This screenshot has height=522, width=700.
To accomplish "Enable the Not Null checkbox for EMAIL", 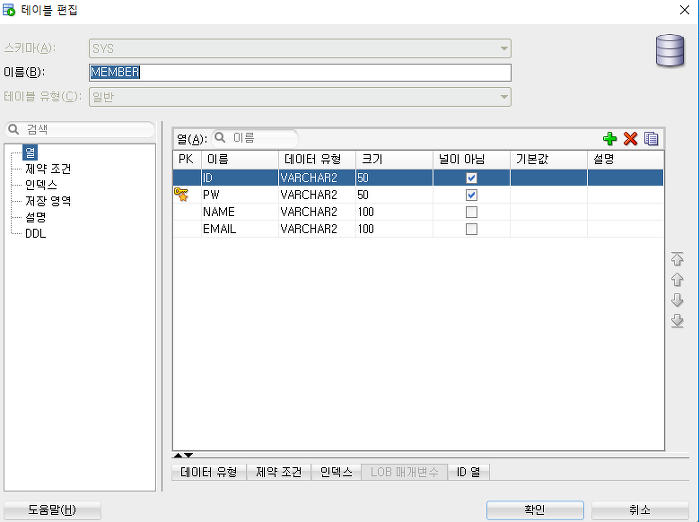I will click(471, 229).
